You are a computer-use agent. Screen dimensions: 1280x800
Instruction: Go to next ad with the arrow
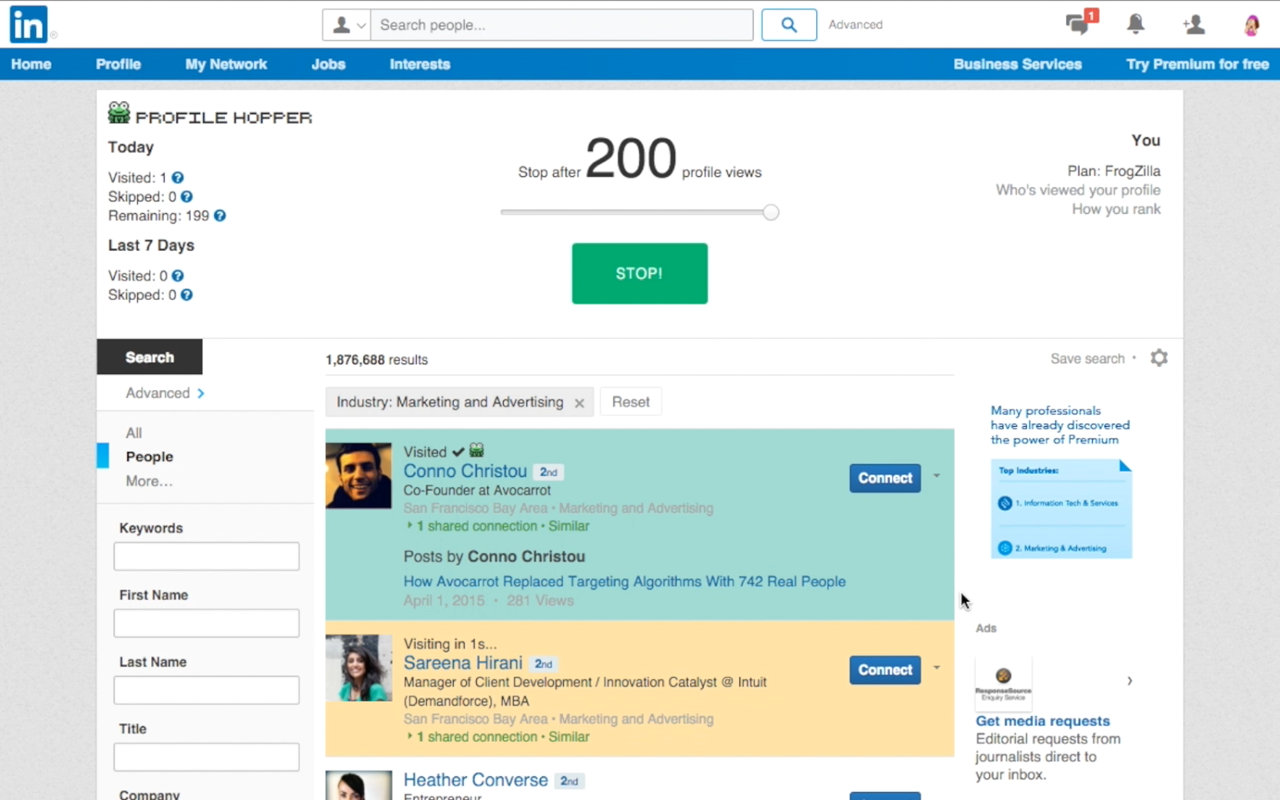(1130, 681)
